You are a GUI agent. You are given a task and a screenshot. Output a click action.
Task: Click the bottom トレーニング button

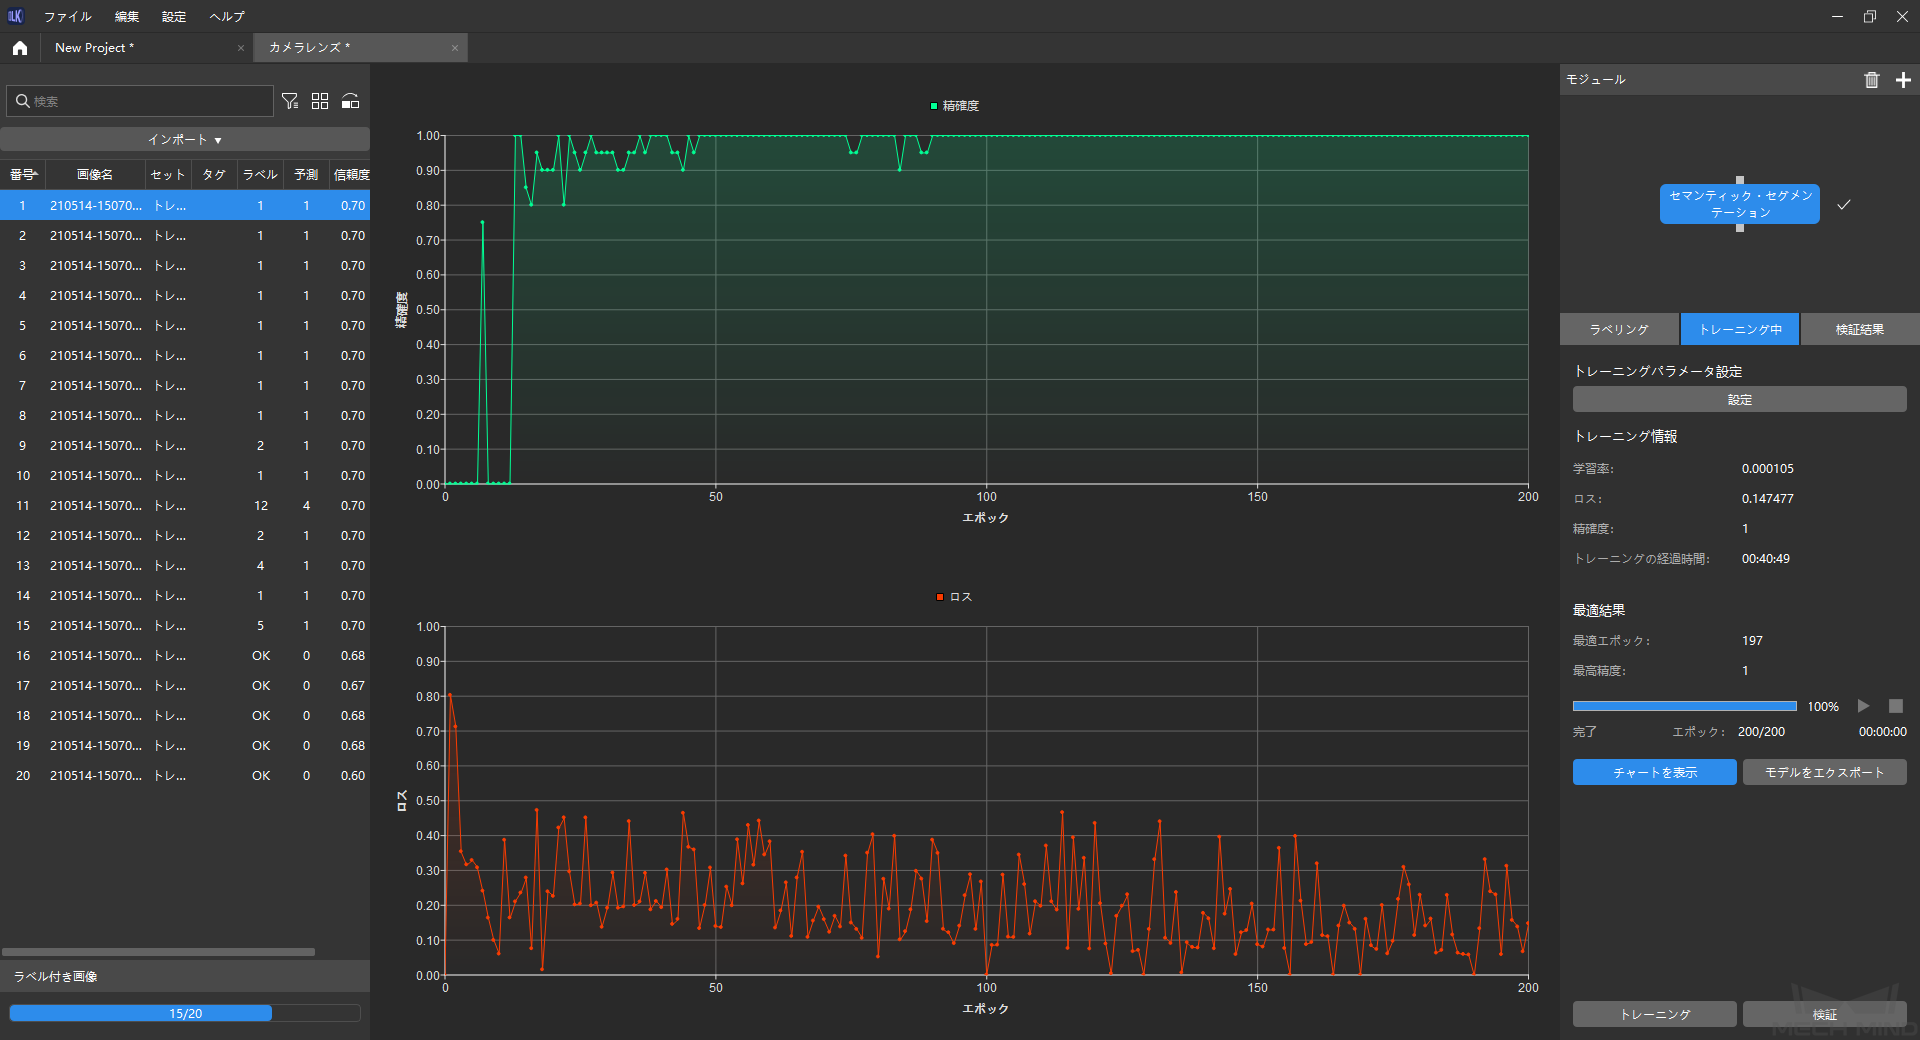(x=1655, y=1014)
